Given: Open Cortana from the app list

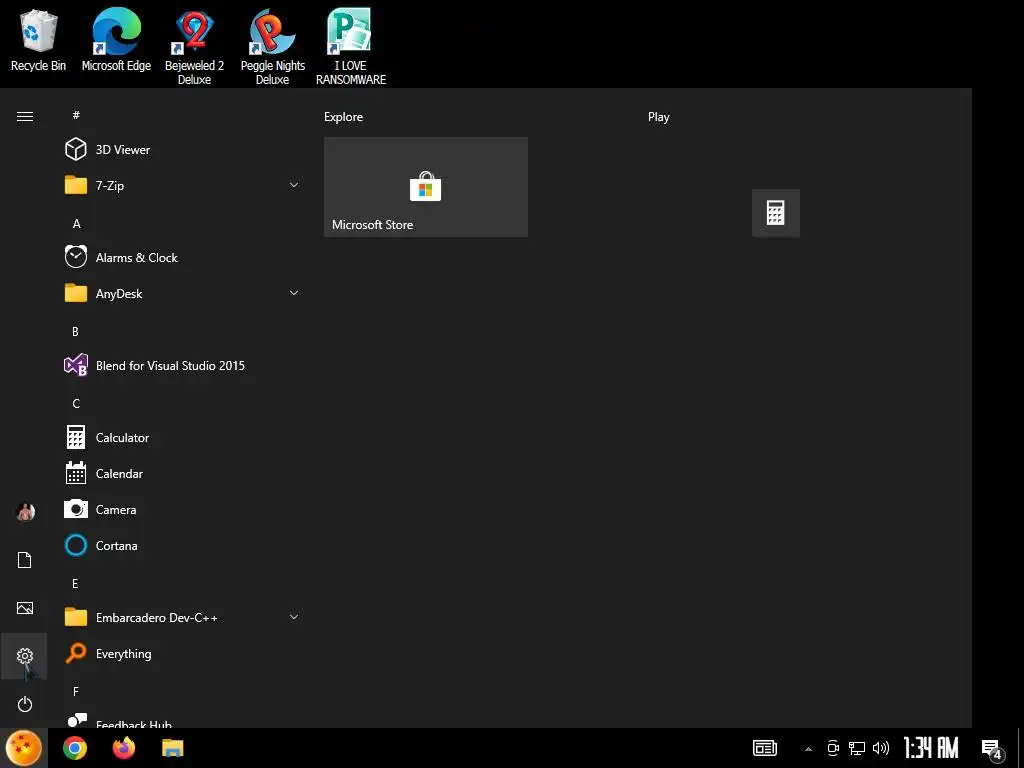Looking at the screenshot, I should (x=183, y=545).
